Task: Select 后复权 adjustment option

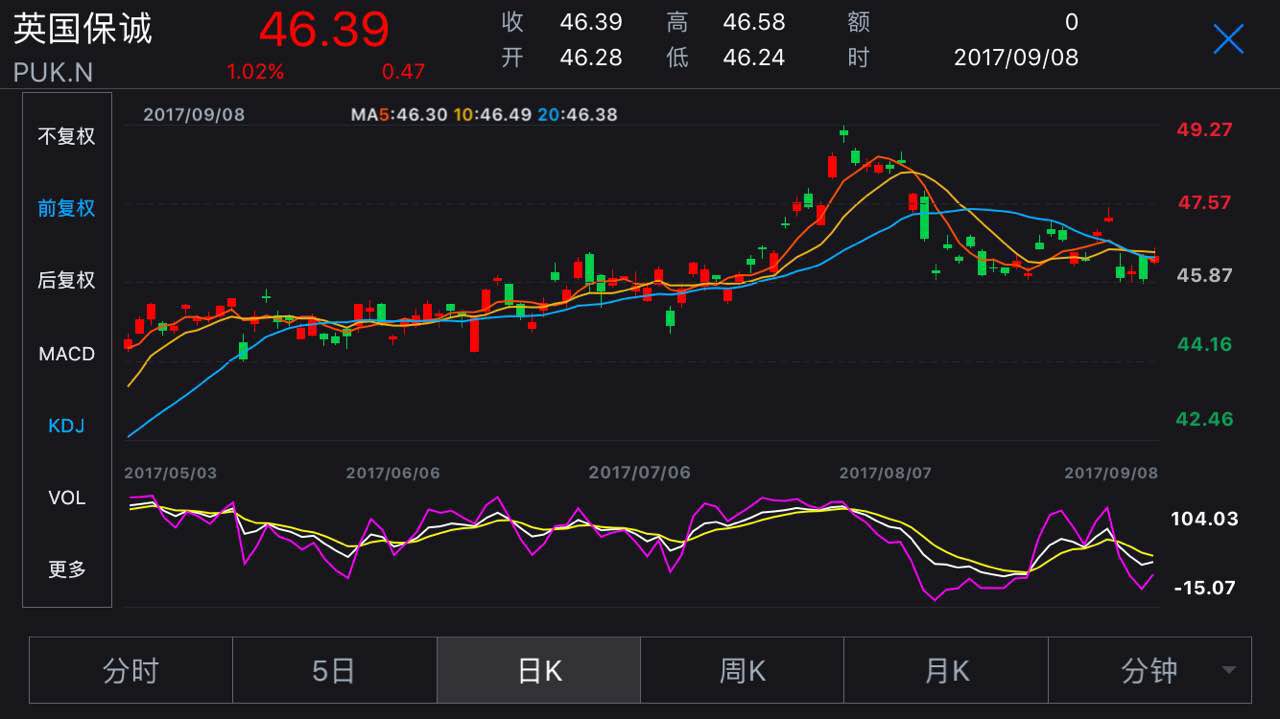Action: (67, 280)
